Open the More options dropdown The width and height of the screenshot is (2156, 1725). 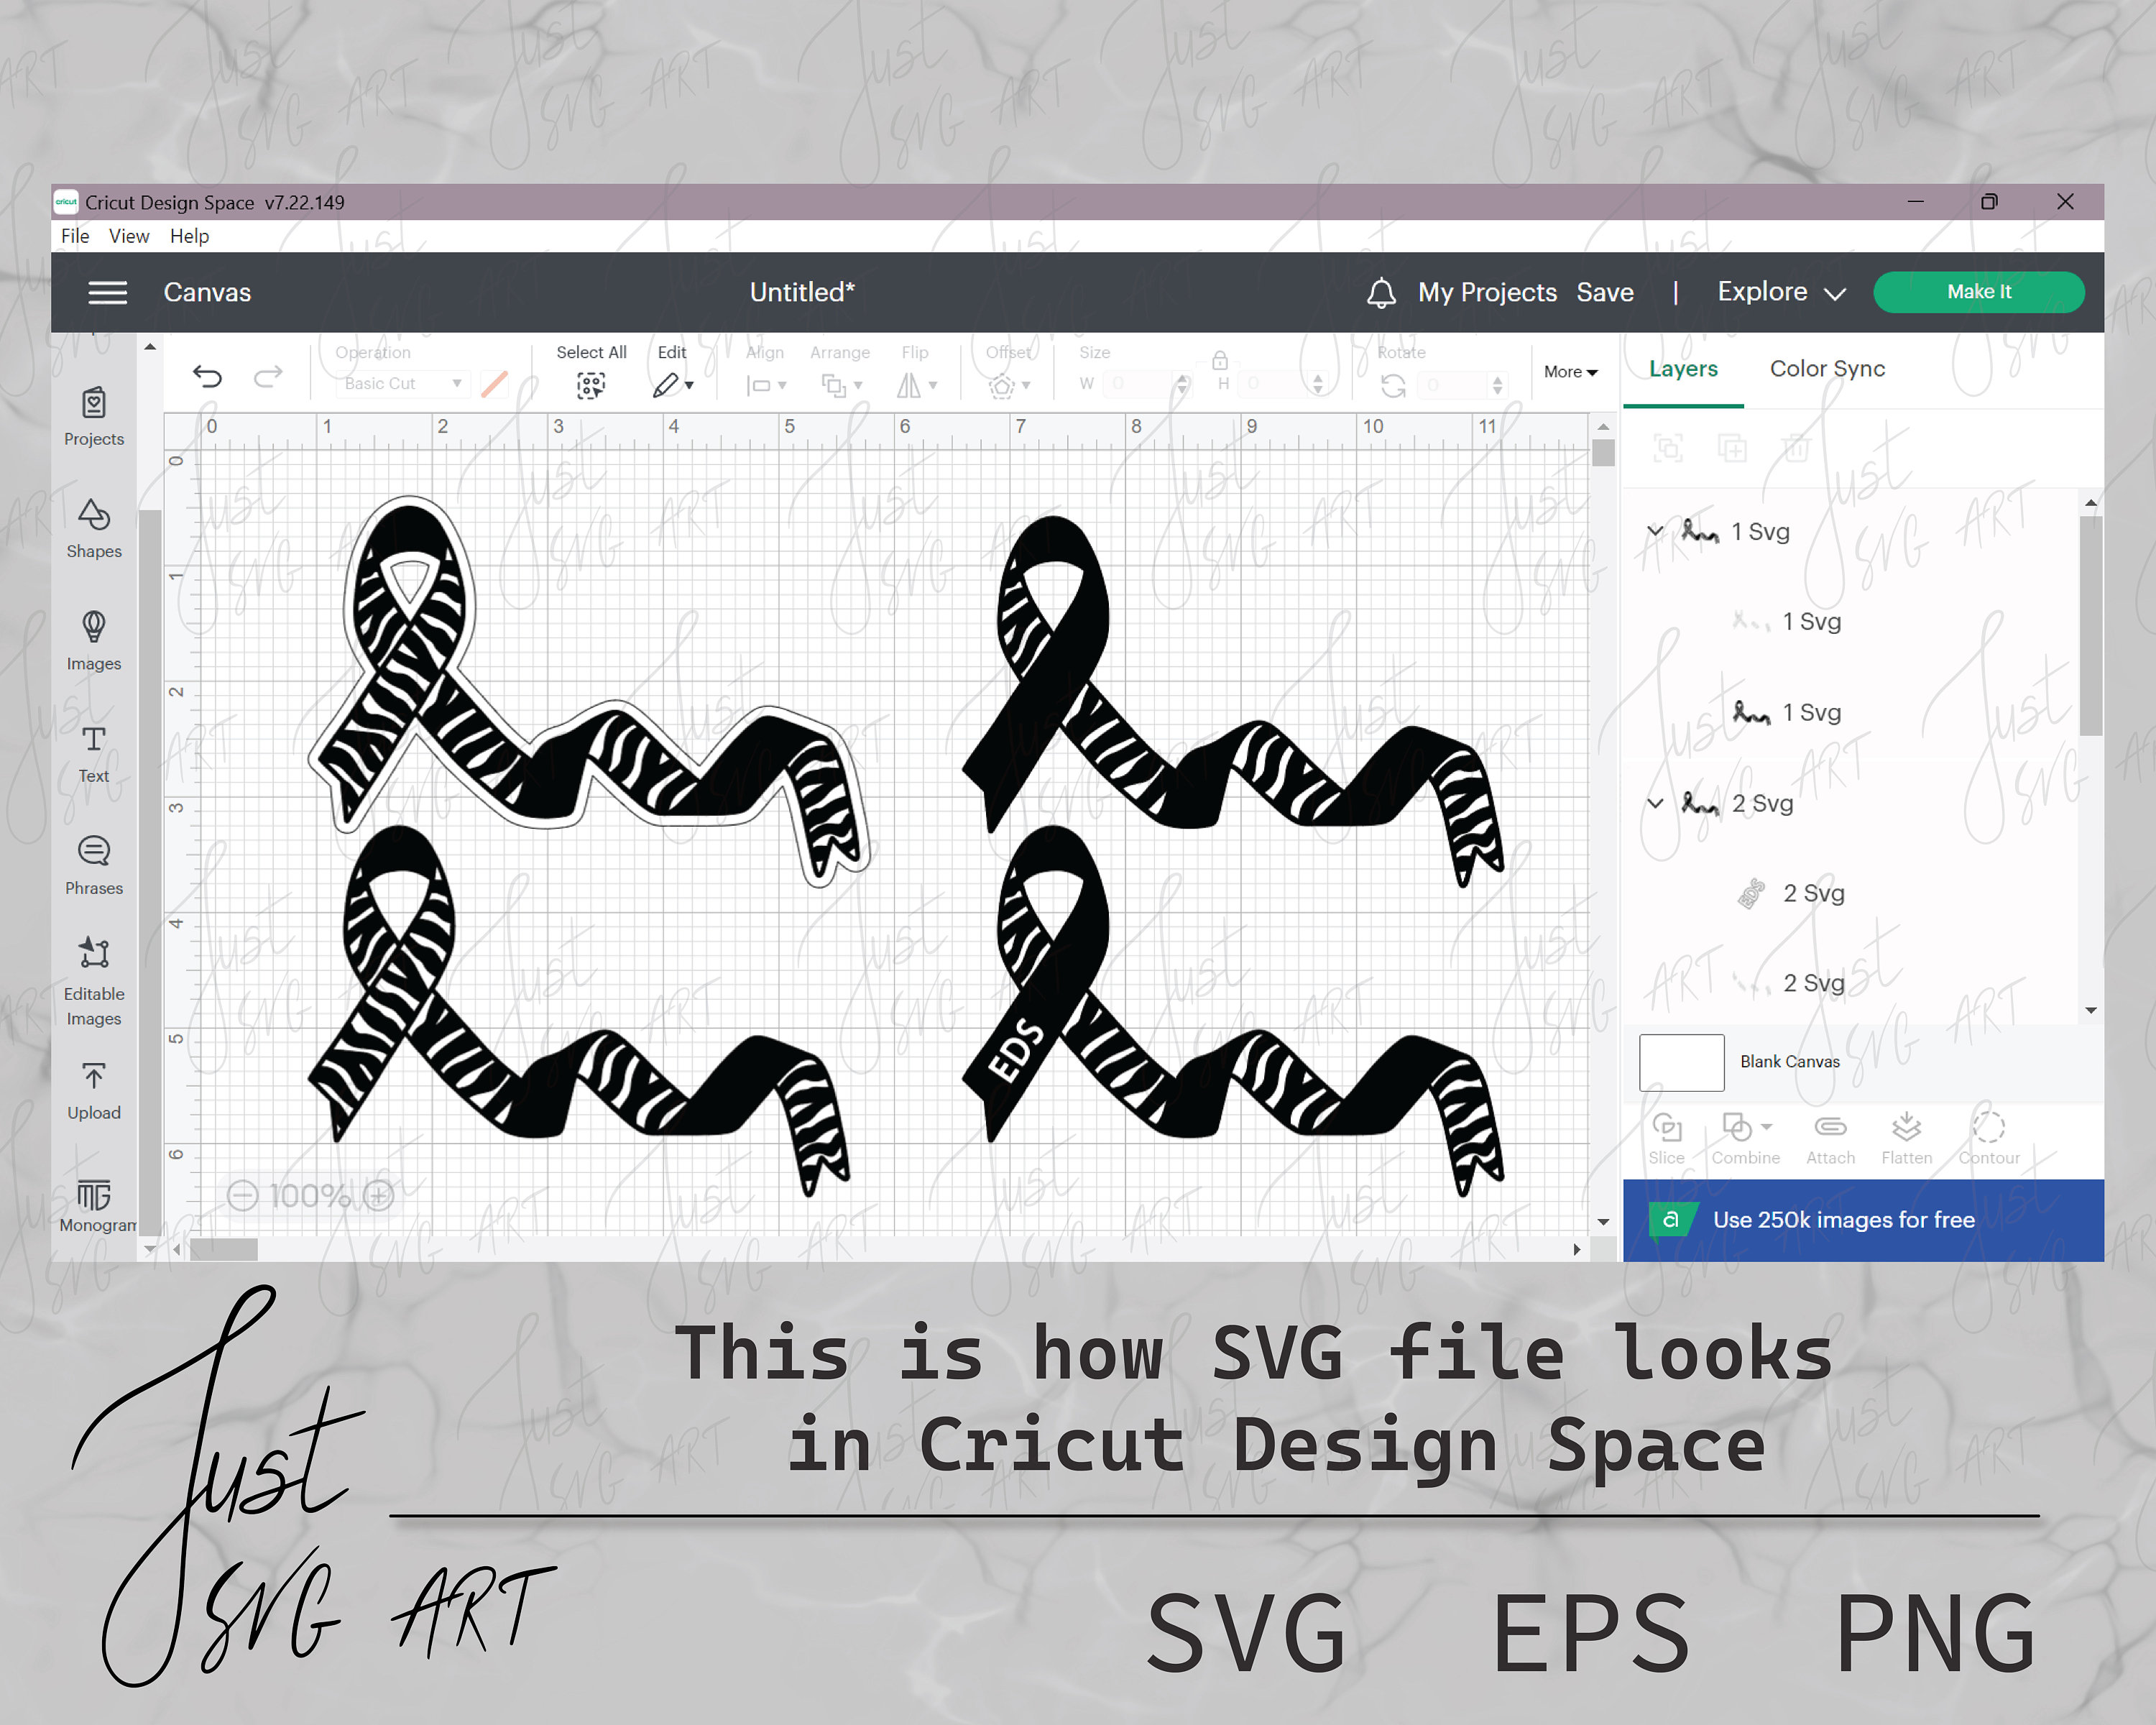(x=1570, y=372)
